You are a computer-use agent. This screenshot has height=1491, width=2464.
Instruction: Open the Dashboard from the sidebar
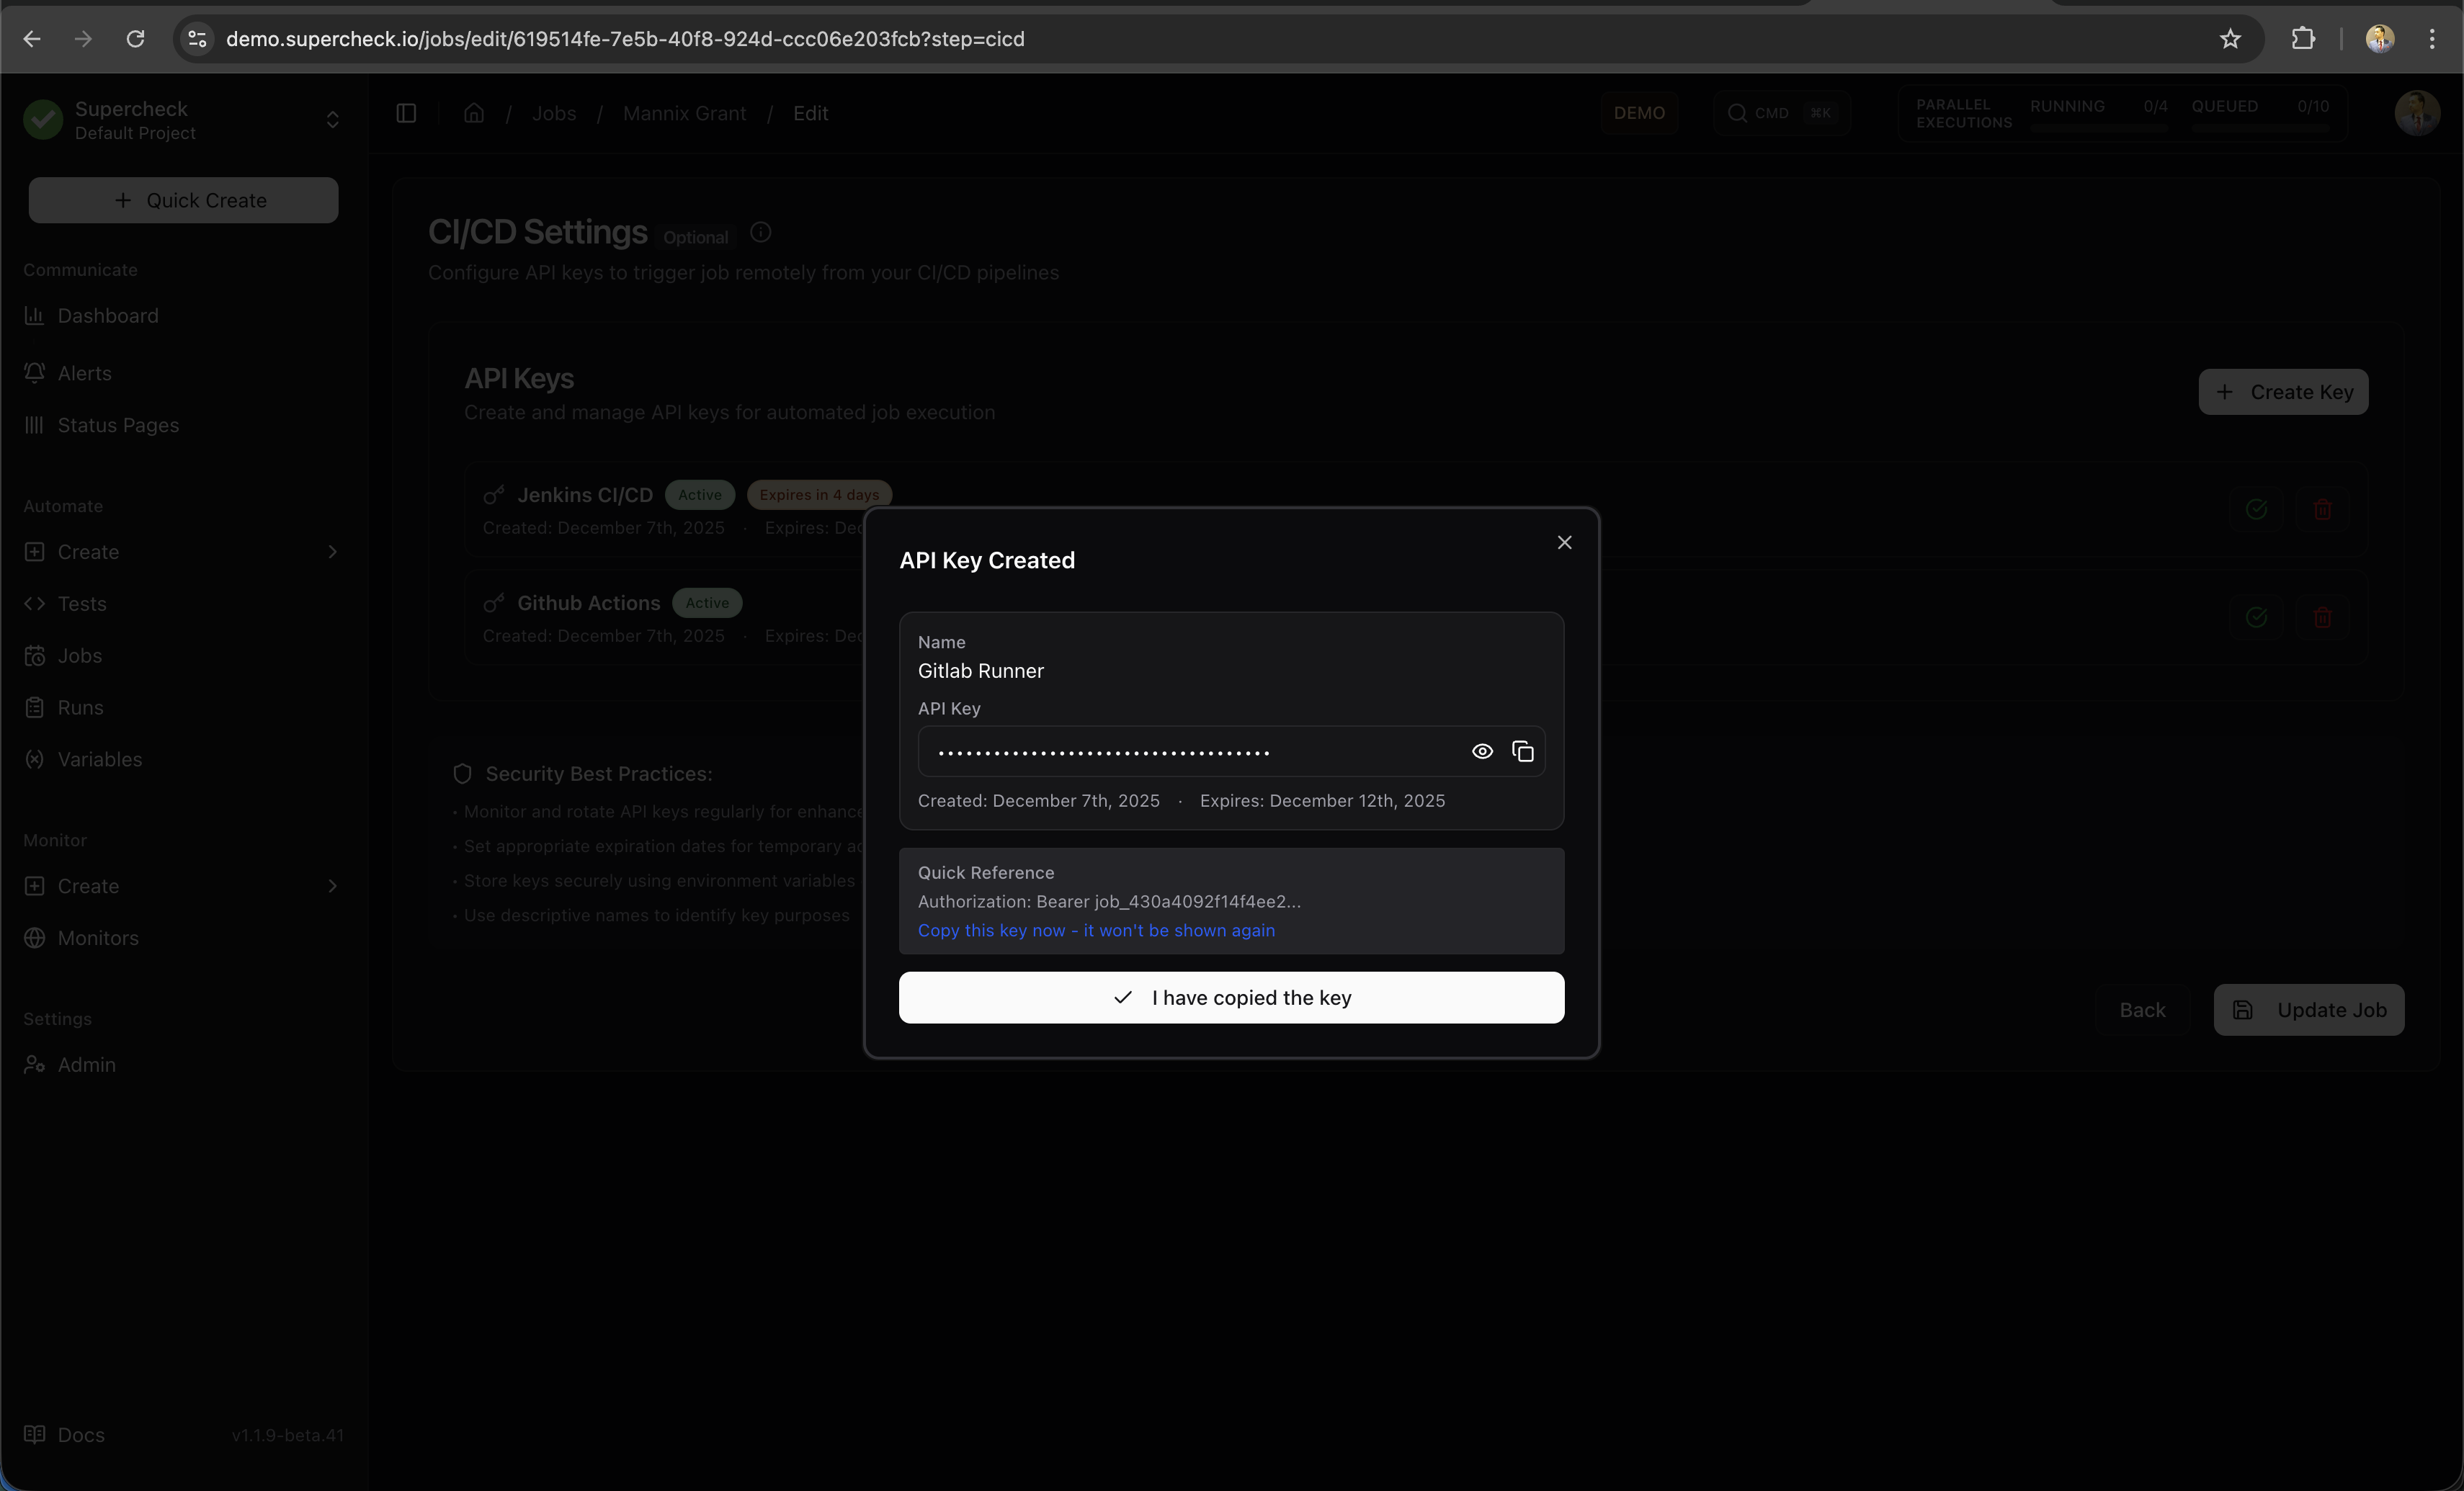[x=107, y=316]
